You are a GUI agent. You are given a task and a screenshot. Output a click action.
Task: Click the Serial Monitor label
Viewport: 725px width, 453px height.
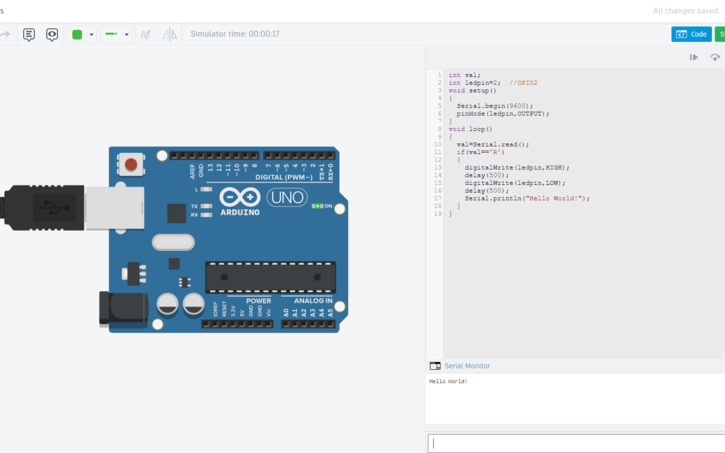point(467,366)
